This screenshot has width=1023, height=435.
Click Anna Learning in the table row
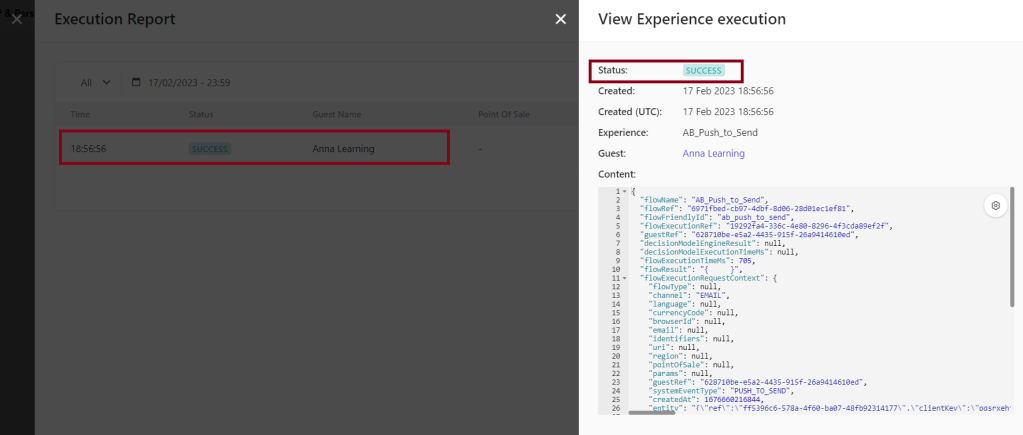point(343,149)
